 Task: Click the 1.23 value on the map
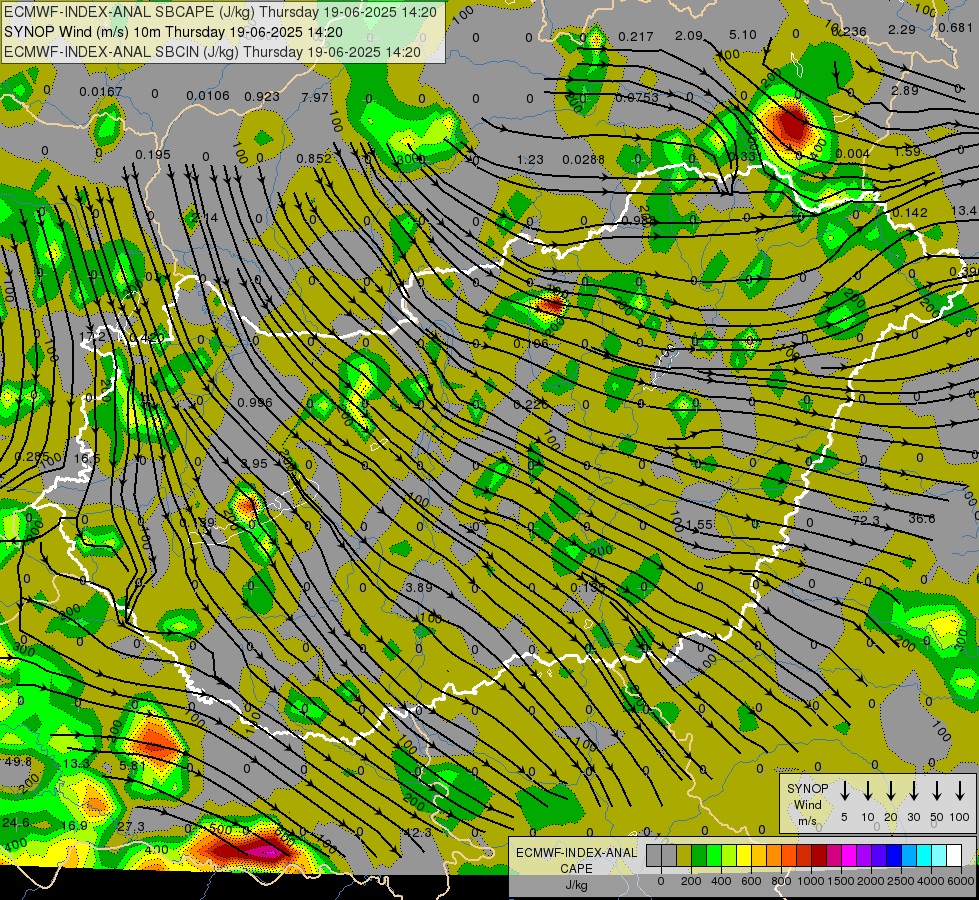click(530, 160)
